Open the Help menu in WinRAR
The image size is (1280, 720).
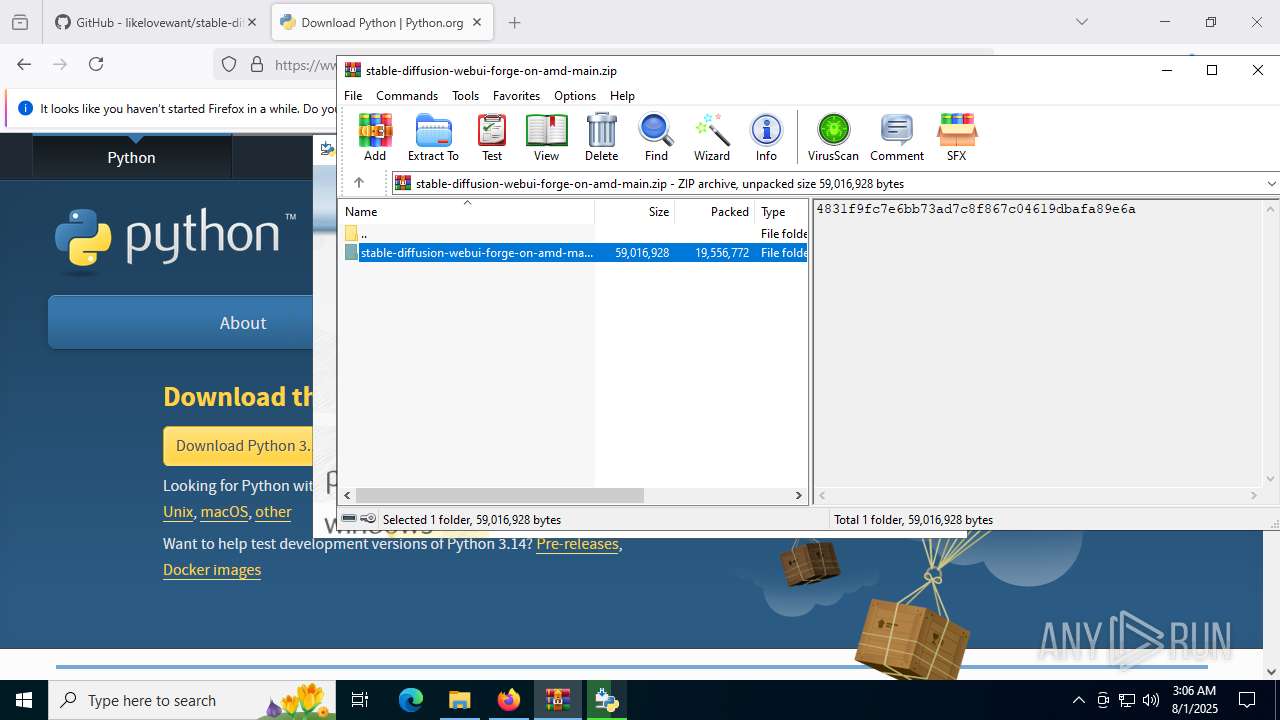(x=622, y=96)
